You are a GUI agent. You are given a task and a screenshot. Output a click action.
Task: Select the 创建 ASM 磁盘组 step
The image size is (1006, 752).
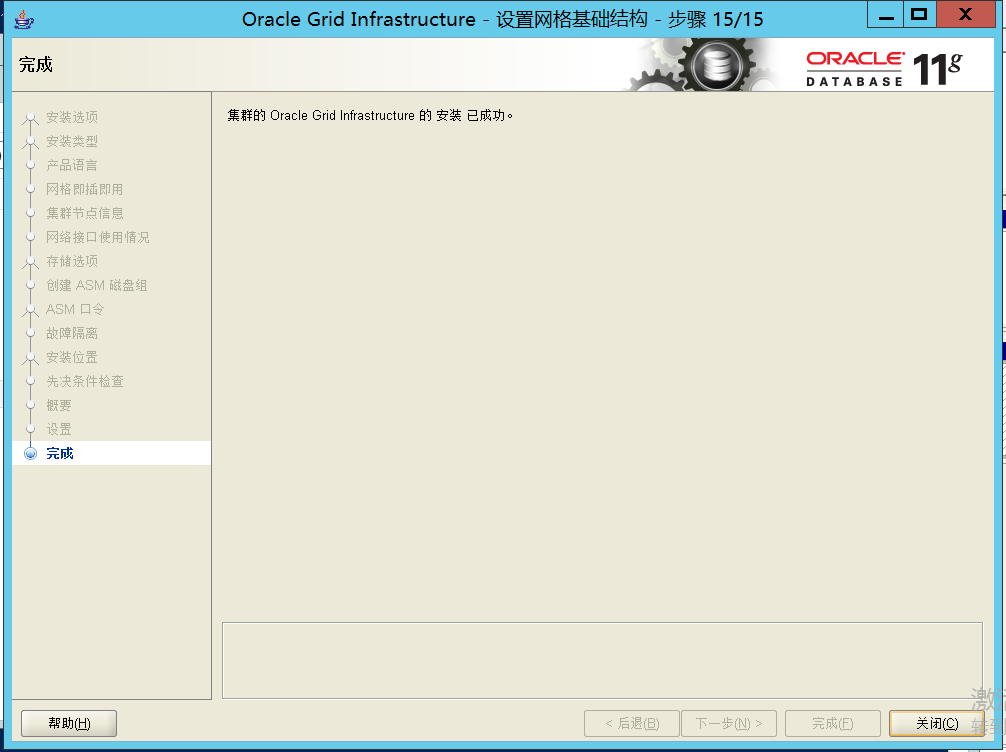(97, 286)
